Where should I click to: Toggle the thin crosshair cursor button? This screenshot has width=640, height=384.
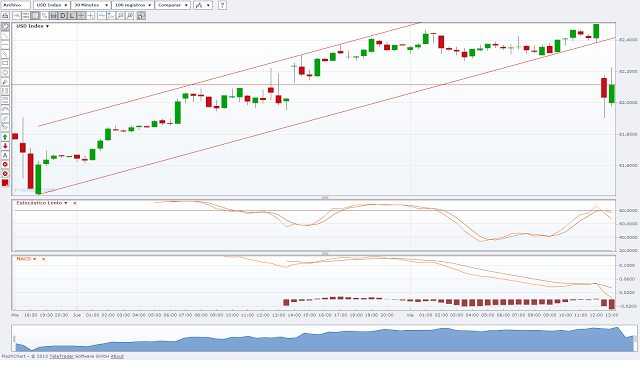(x=90, y=16)
